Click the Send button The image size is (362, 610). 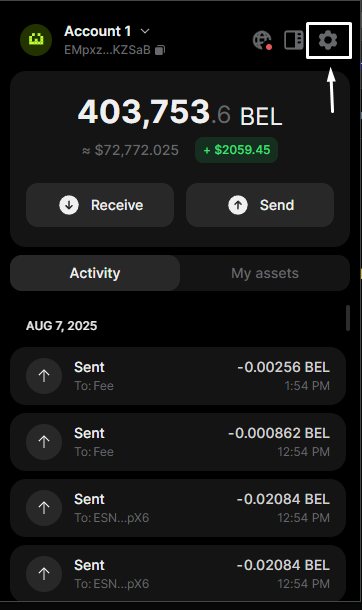[x=260, y=205]
